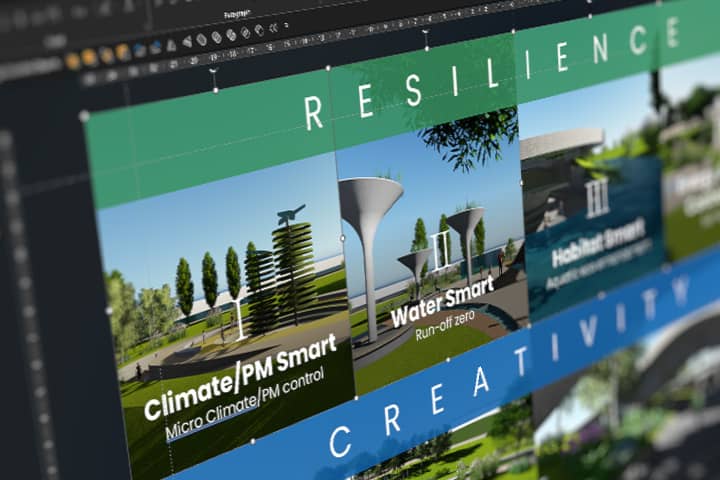Click the second orange round toolbar icon
The image size is (720, 480).
point(89,57)
